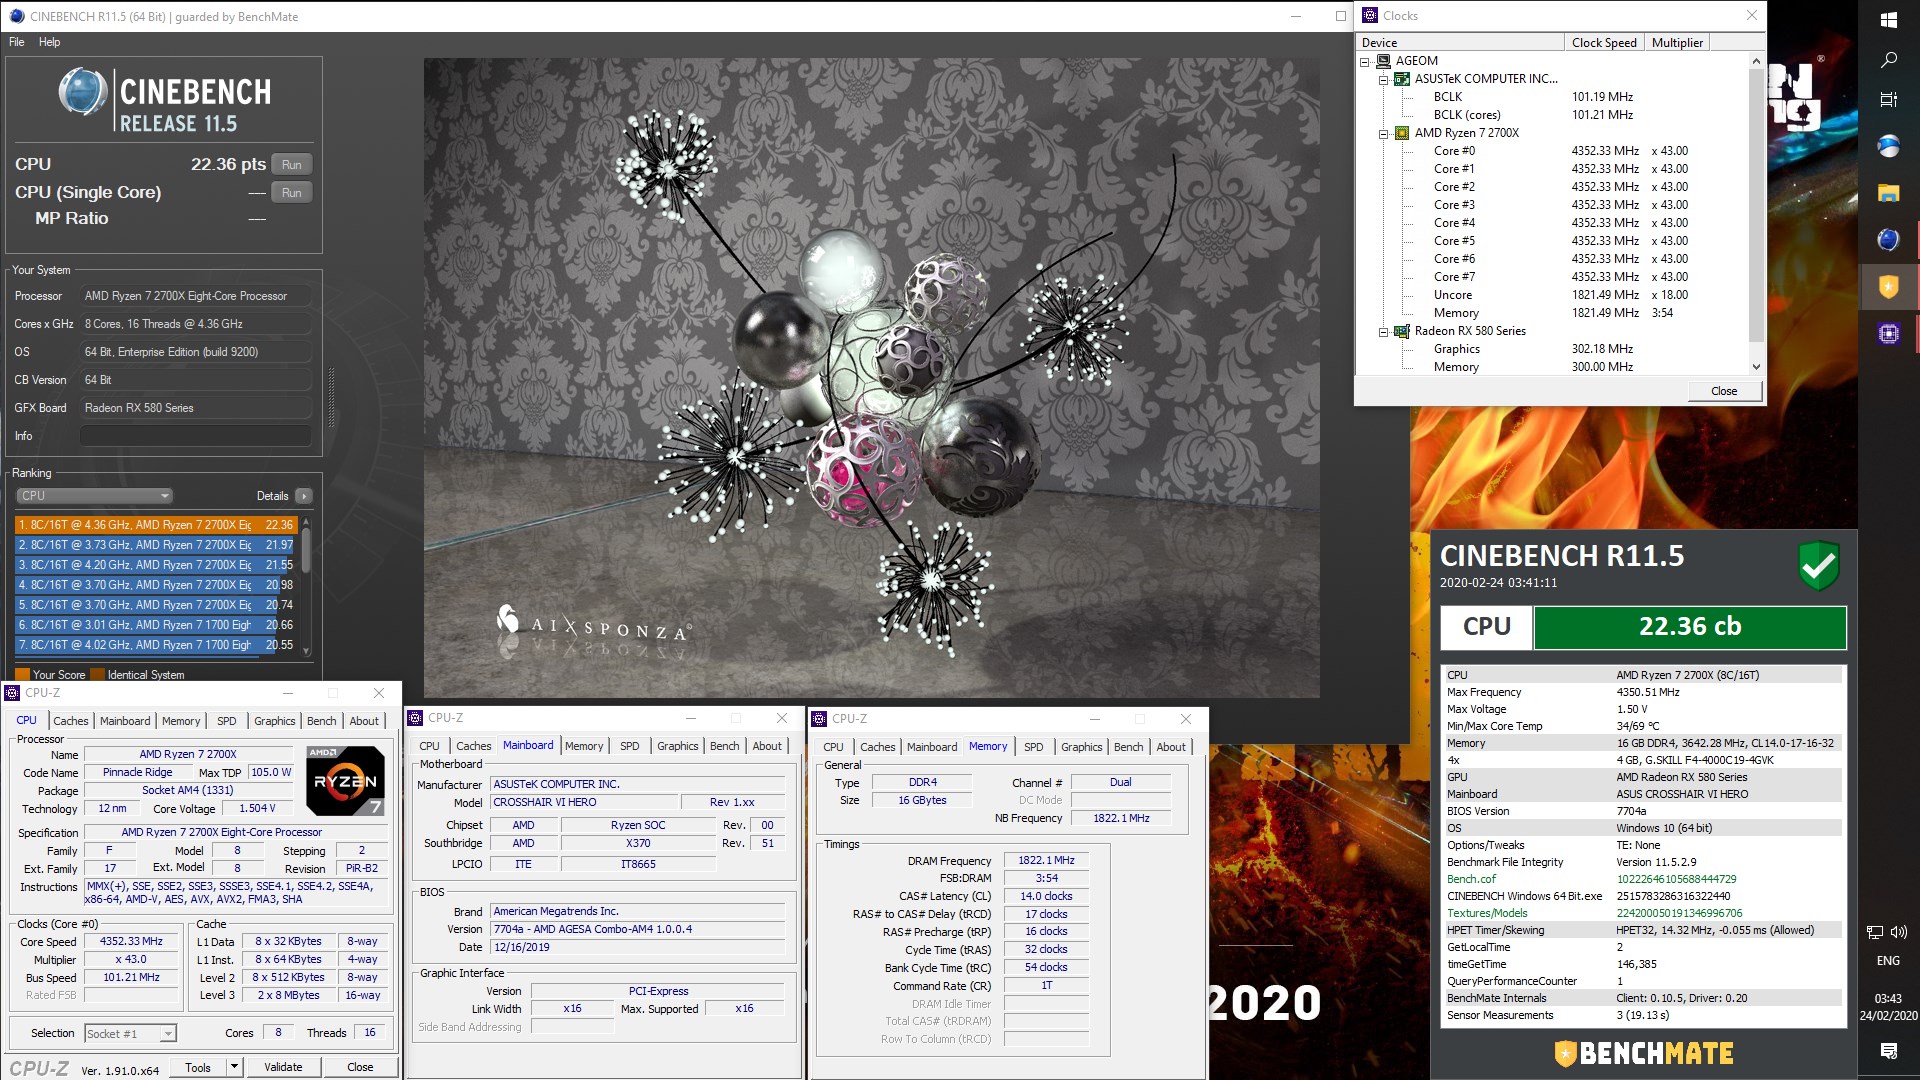The width and height of the screenshot is (1920, 1080).
Task: Close the Clocks window with Close button
Action: pyautogui.click(x=1724, y=391)
